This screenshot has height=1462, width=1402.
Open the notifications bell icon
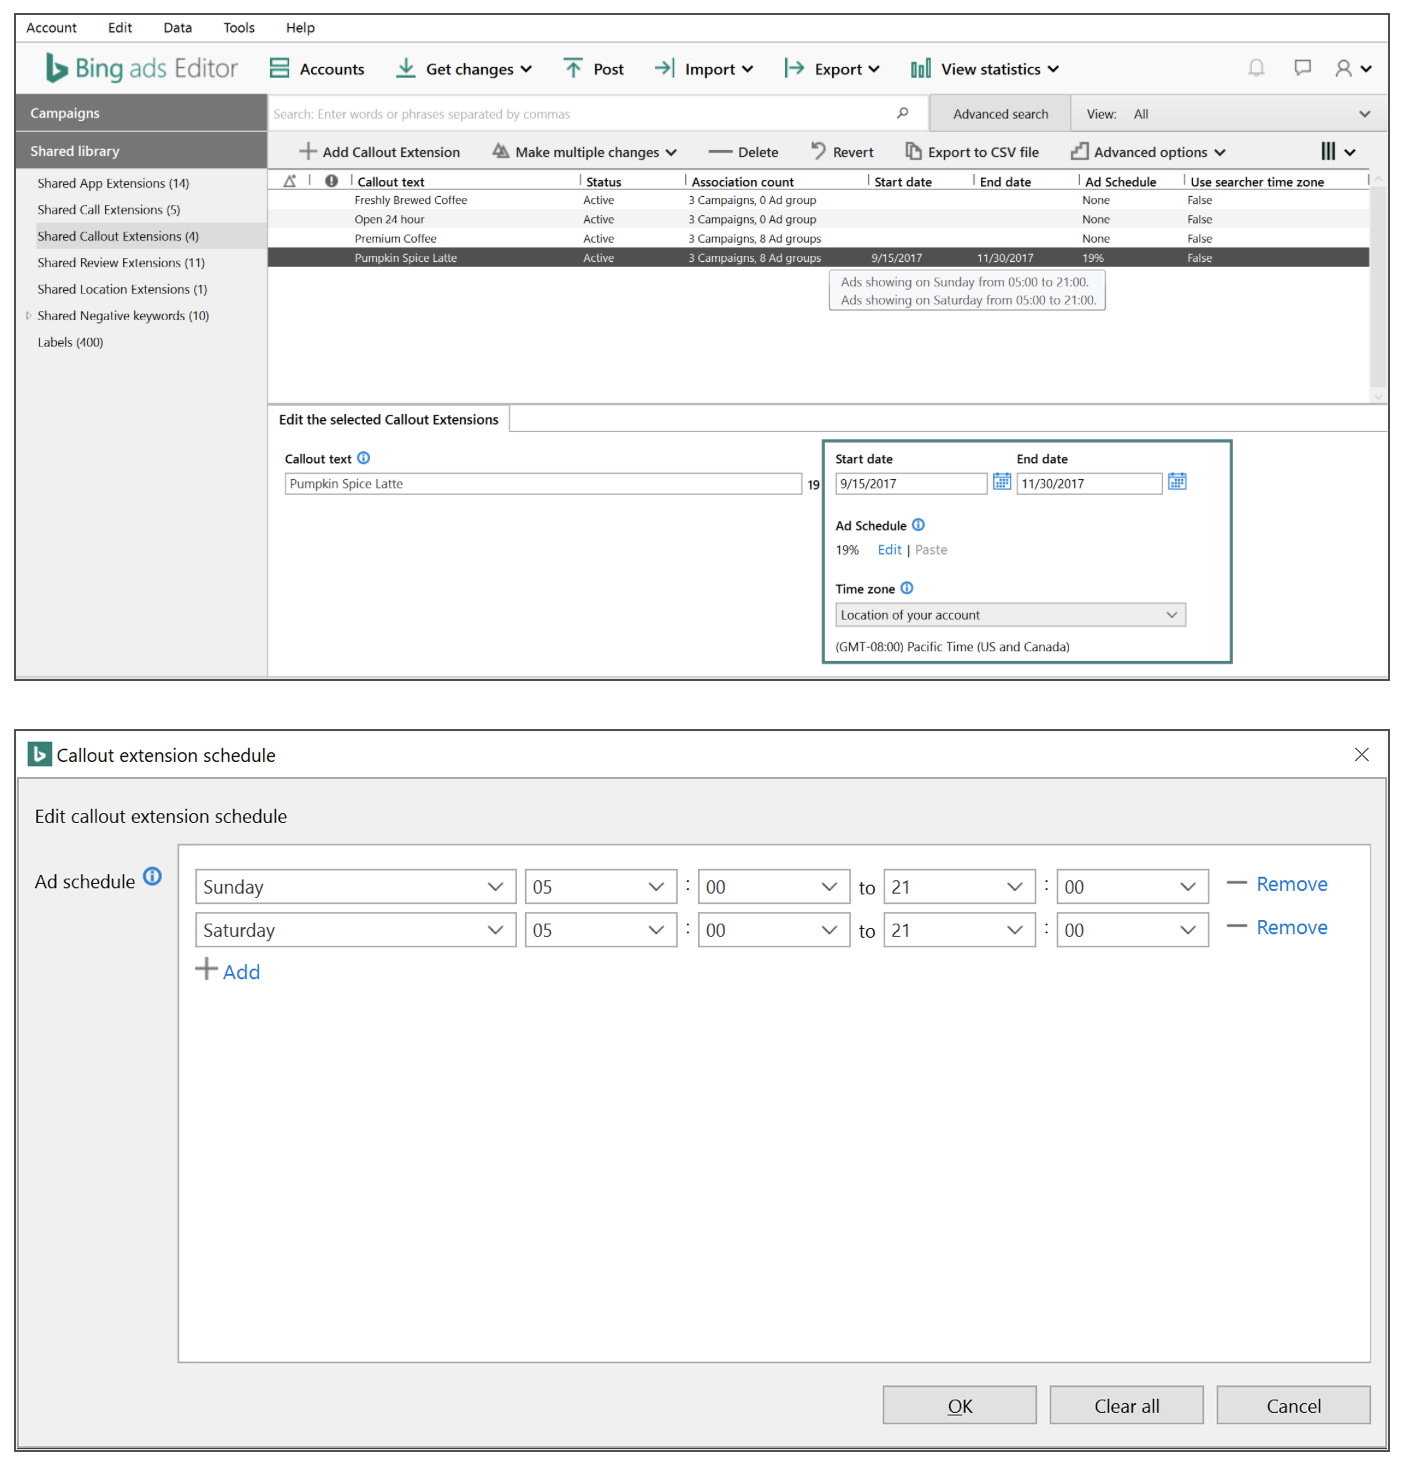point(1256,68)
